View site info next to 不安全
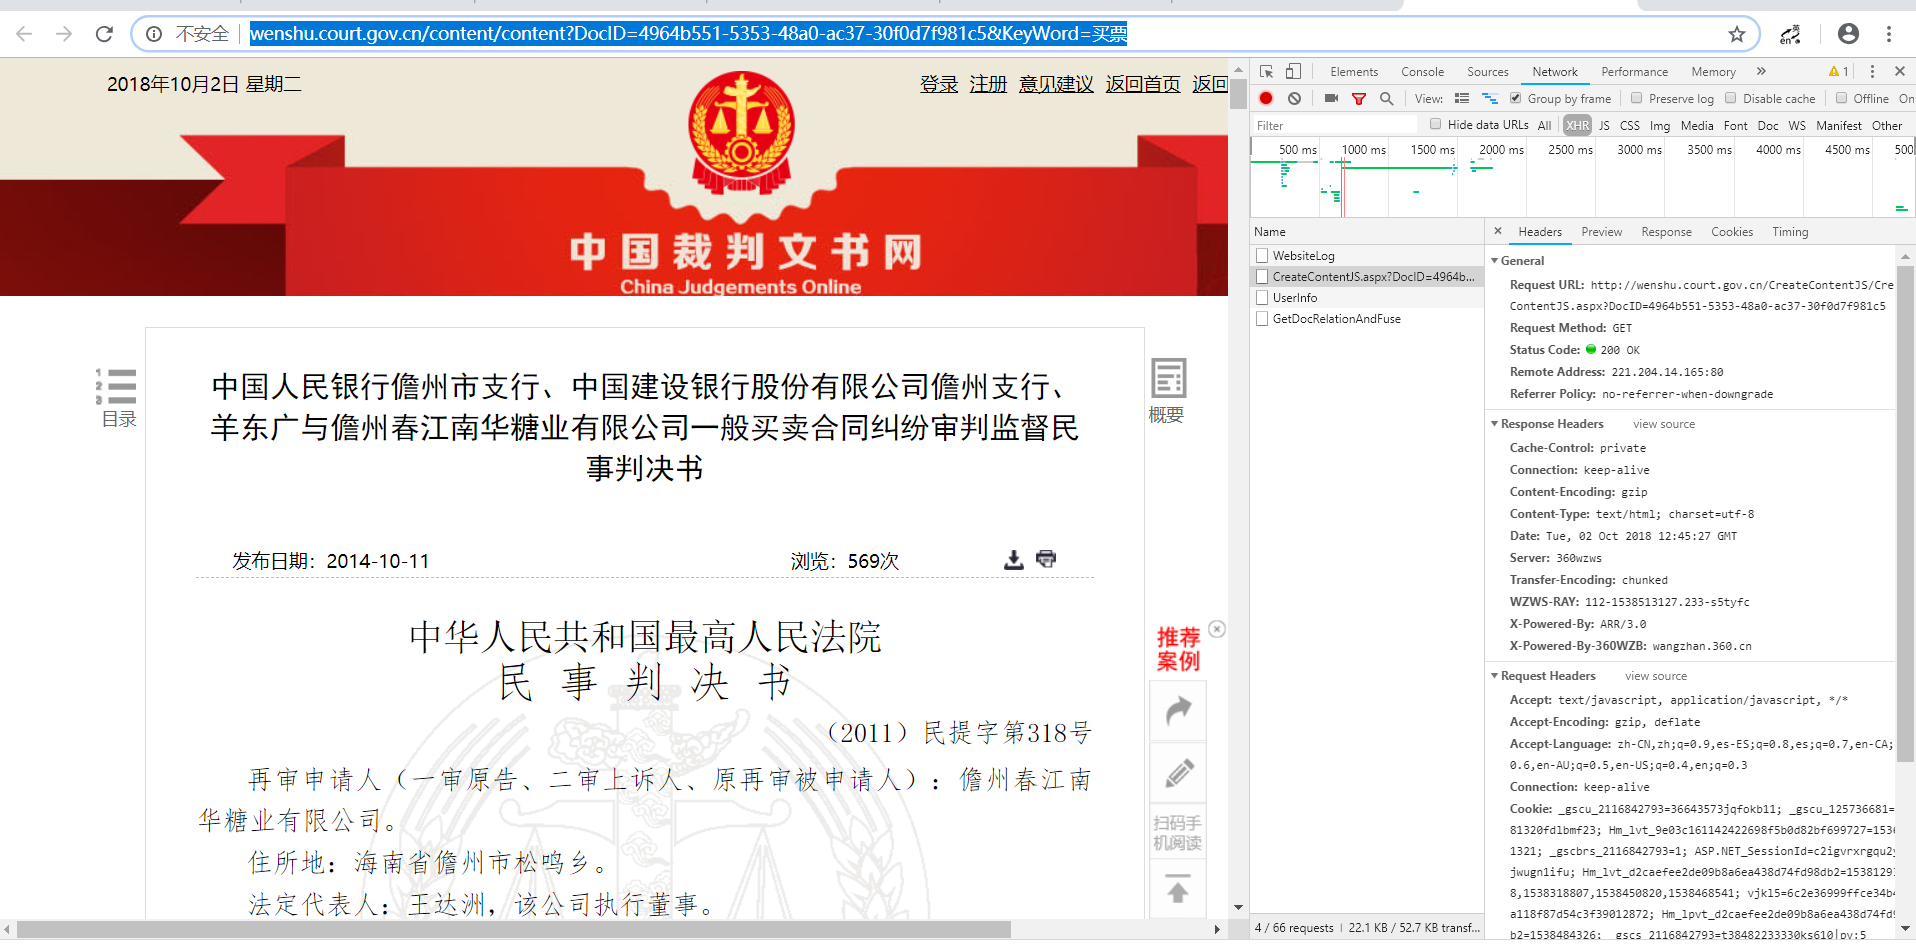The width and height of the screenshot is (1916, 947). coord(154,34)
